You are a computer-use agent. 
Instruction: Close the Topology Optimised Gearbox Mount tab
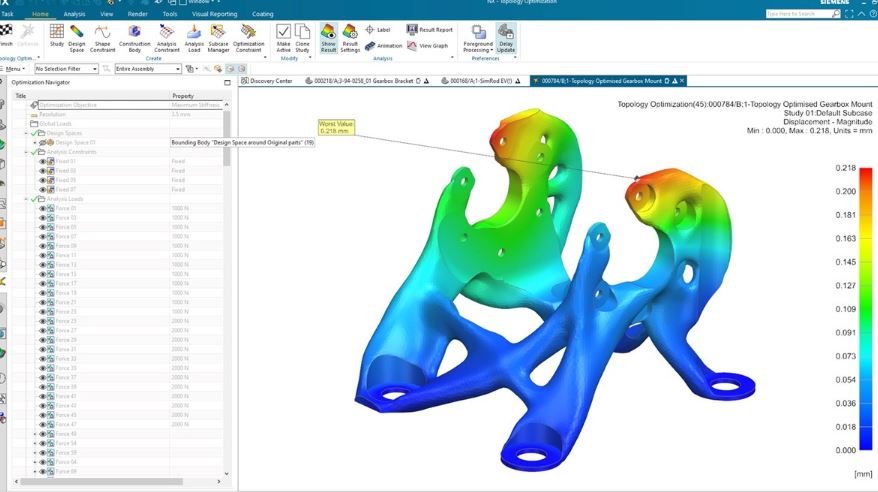coord(682,81)
